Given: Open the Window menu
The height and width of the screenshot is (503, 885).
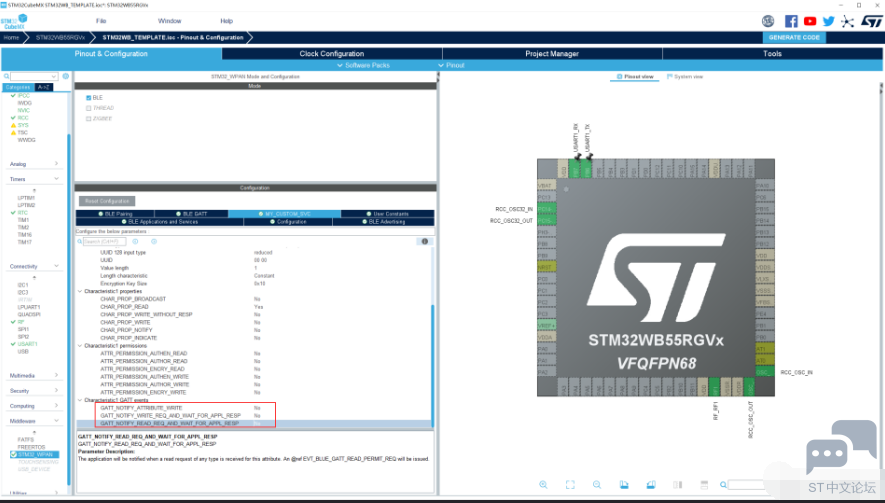Looking at the screenshot, I should tap(169, 21).
